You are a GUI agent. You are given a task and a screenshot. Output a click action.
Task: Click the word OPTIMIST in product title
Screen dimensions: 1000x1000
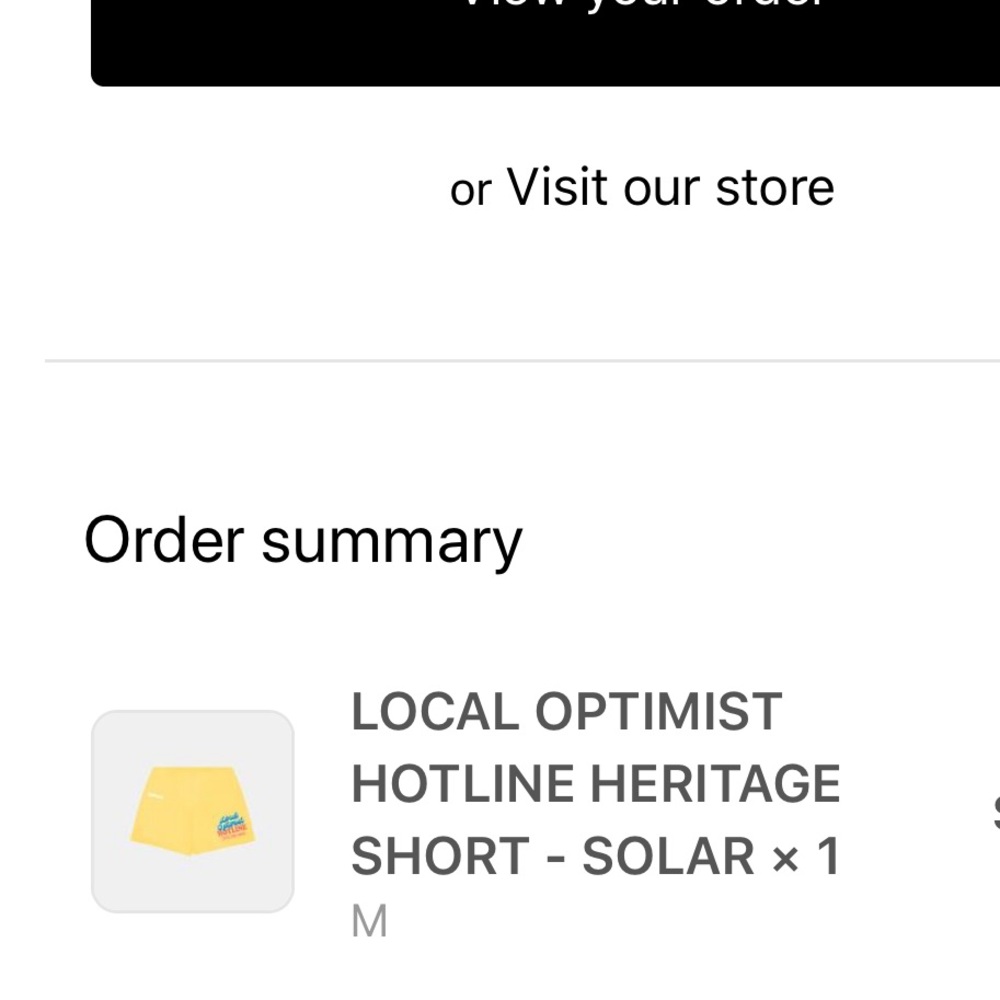point(658,712)
